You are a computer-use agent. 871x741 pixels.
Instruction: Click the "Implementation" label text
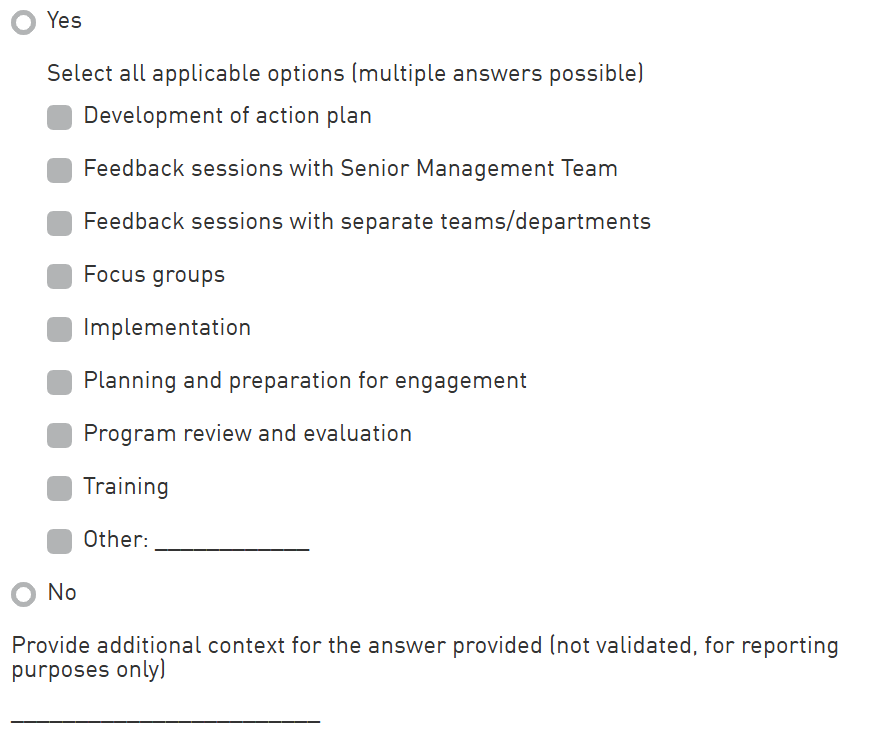click(167, 328)
